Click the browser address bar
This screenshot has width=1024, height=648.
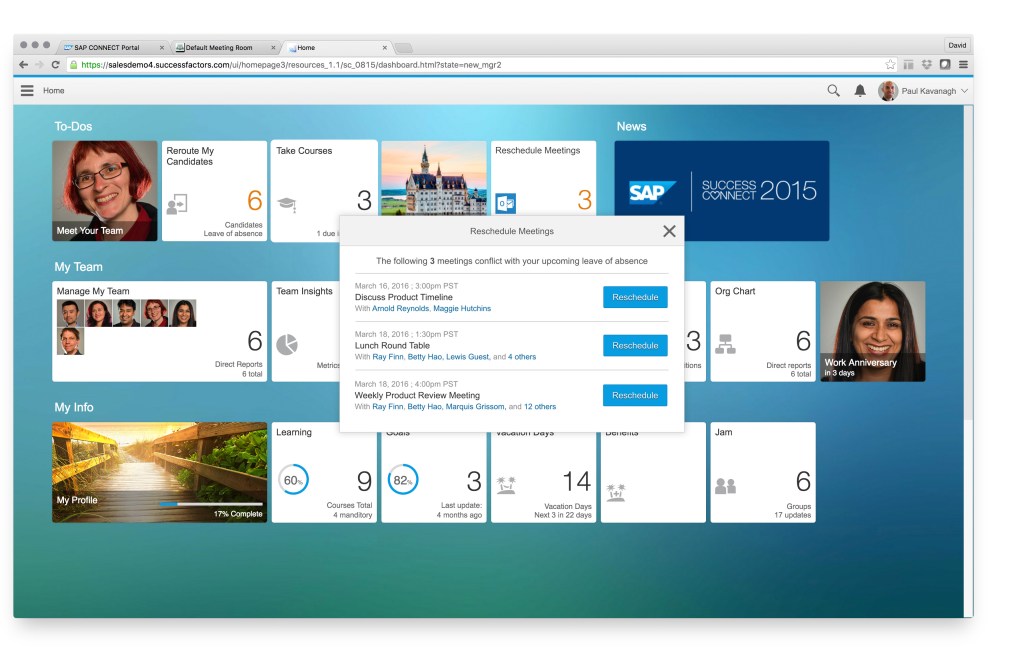pyautogui.click(x=450, y=65)
